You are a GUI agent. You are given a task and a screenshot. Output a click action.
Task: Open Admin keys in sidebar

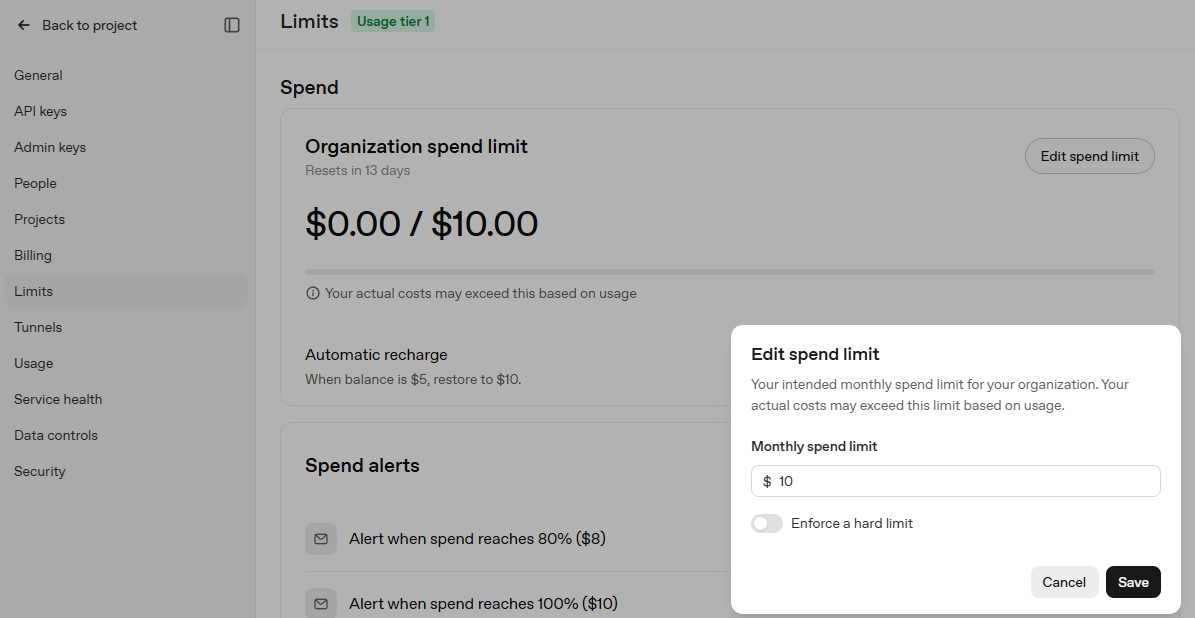50,147
